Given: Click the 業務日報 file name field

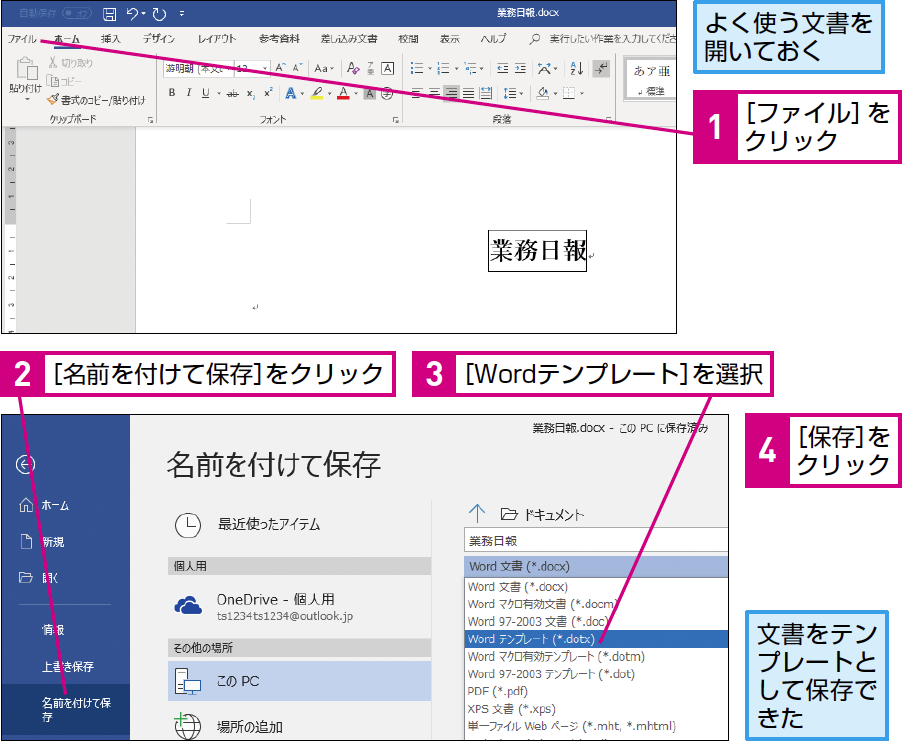Looking at the screenshot, I should 596,541.
